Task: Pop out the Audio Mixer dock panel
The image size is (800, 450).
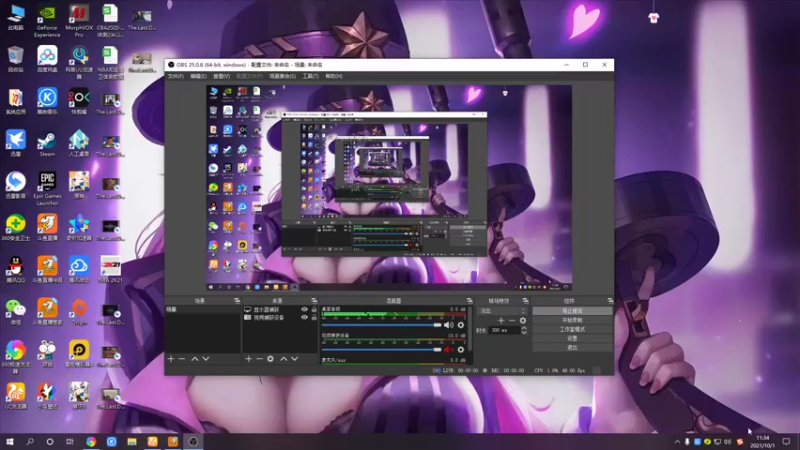Action: tap(469, 301)
